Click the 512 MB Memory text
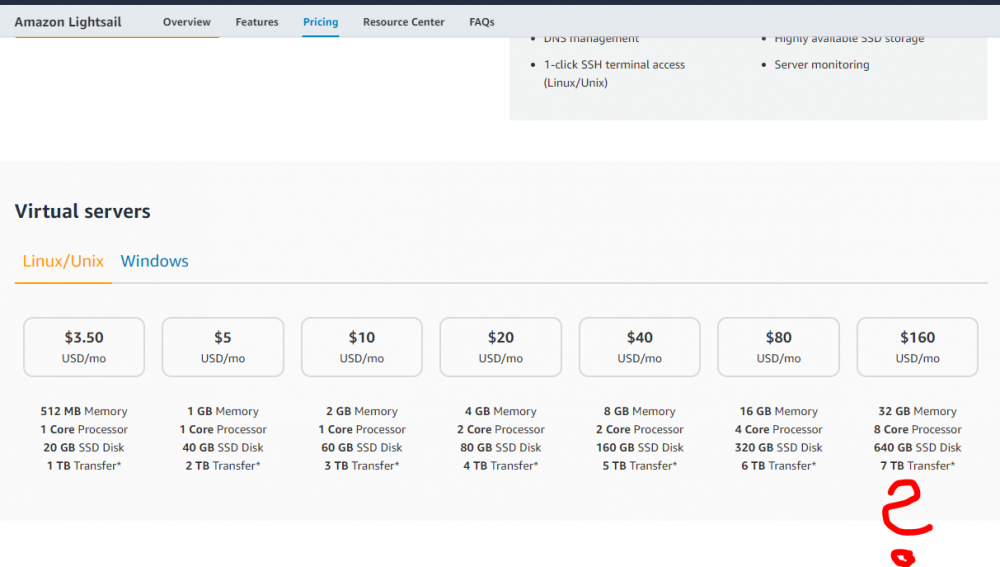Image resolution: width=1000 pixels, height=567 pixels. tap(84, 411)
